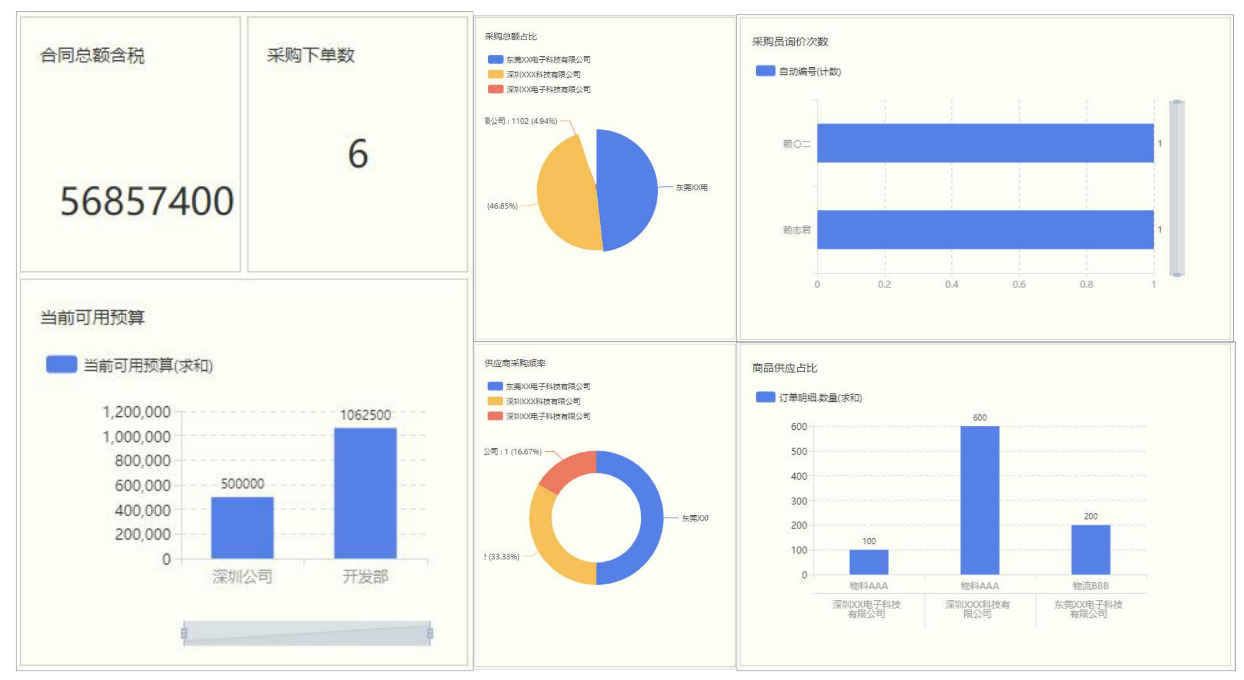This screenshot has width=1244, height=680.
Task: Select the 自动编号(计数) legend swatch
Action: pos(764,69)
